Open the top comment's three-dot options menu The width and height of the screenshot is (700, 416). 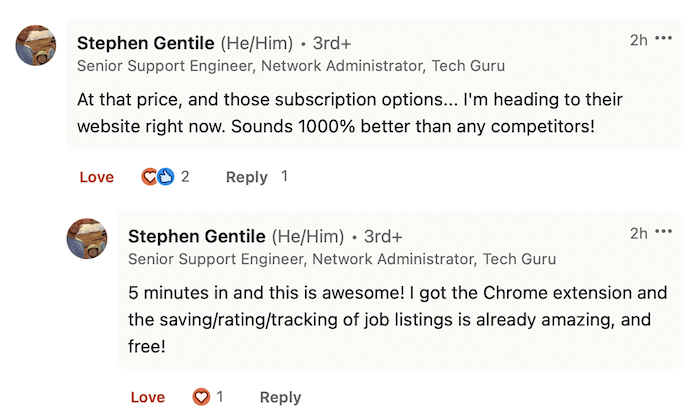(663, 38)
